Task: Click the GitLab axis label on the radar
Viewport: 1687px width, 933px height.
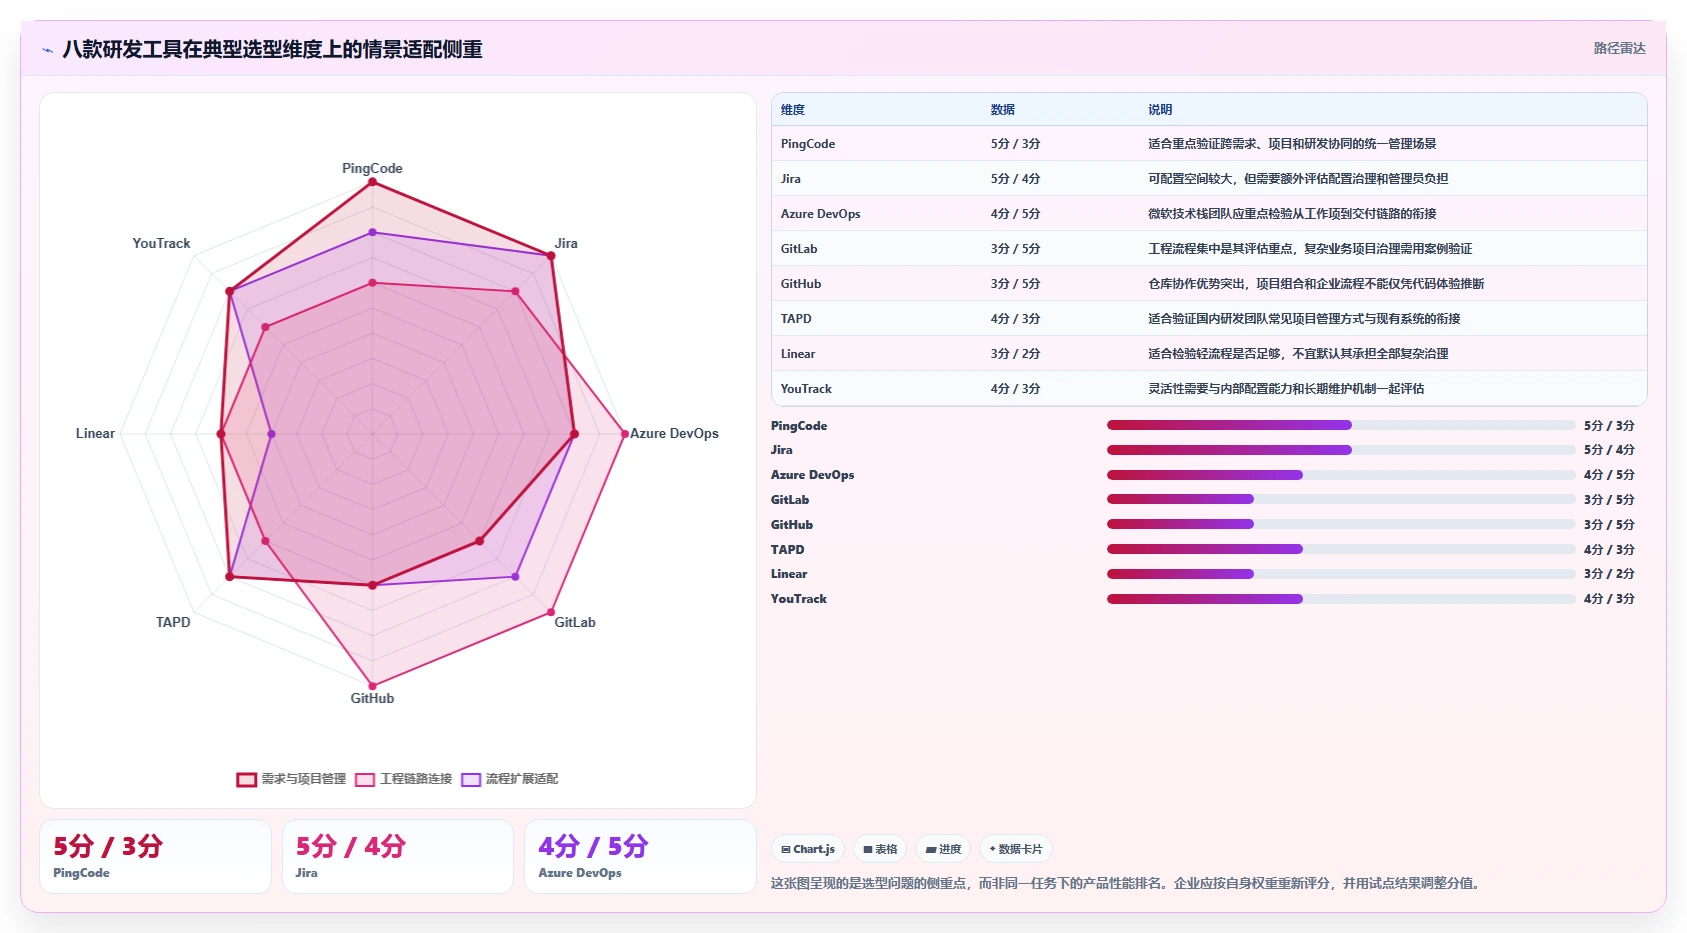Action: tap(575, 622)
